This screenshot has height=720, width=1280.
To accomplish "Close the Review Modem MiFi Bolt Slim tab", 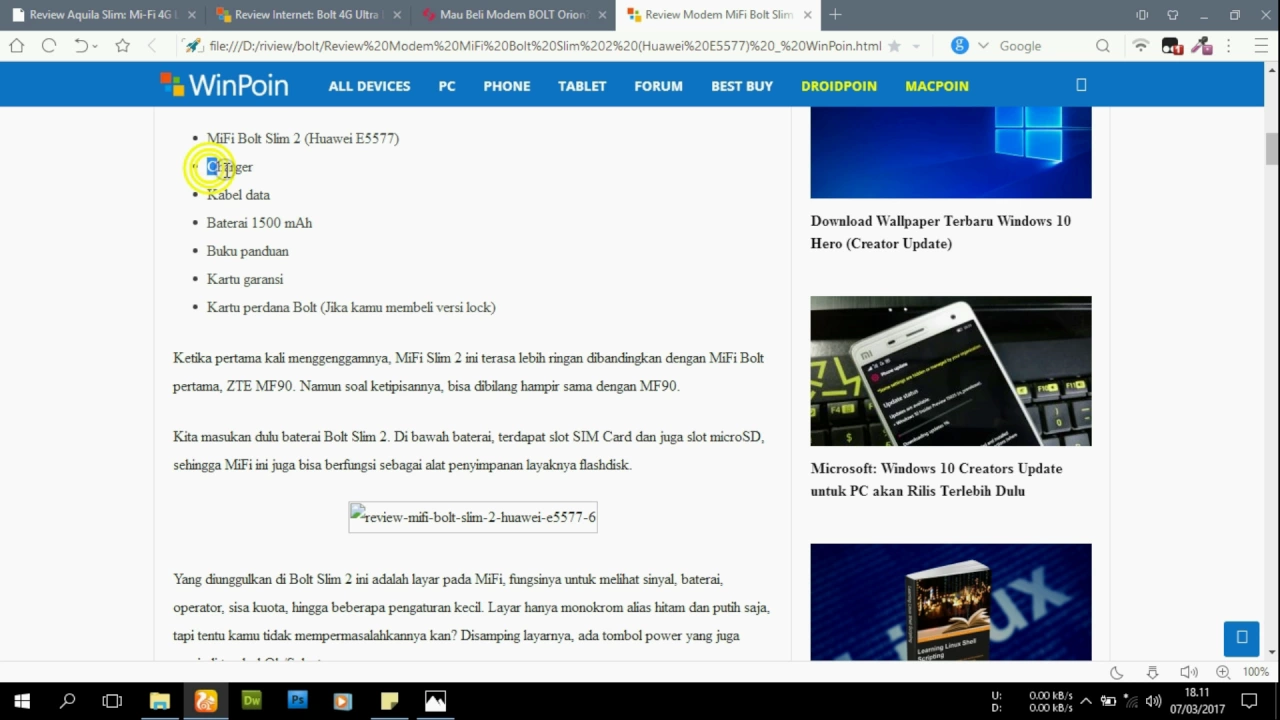I will coord(808,15).
